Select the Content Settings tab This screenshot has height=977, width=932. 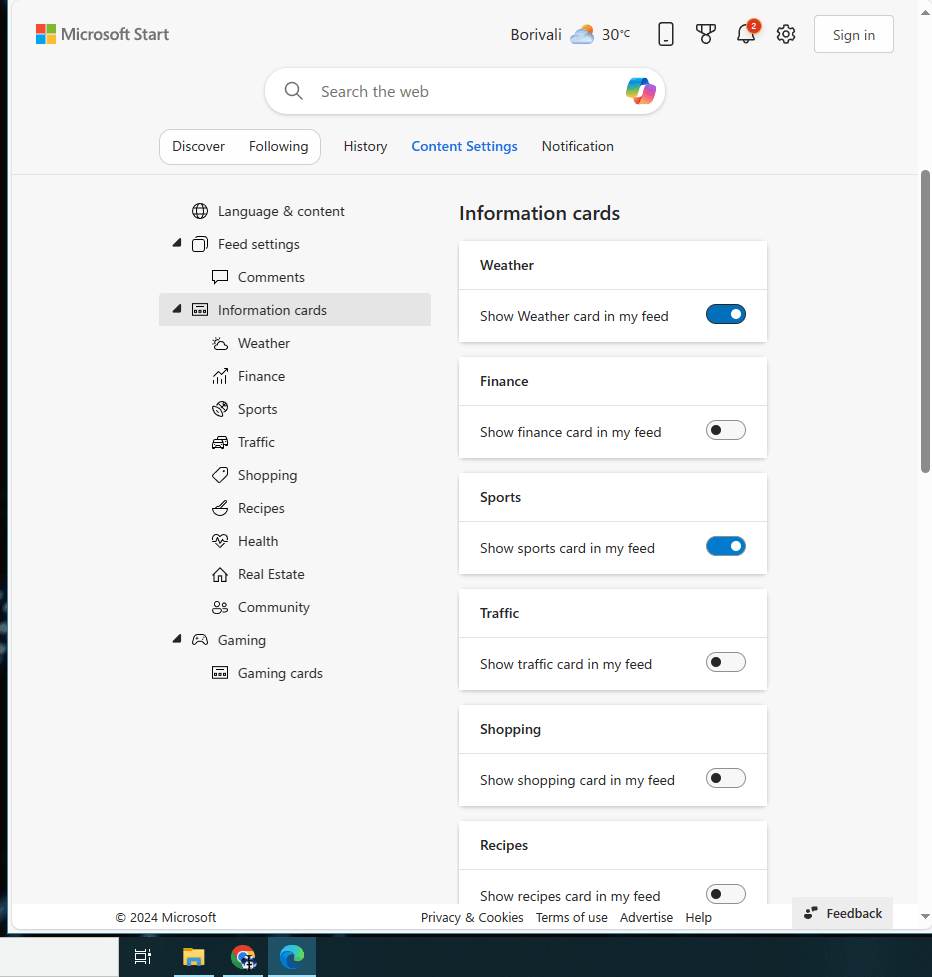pyautogui.click(x=464, y=146)
